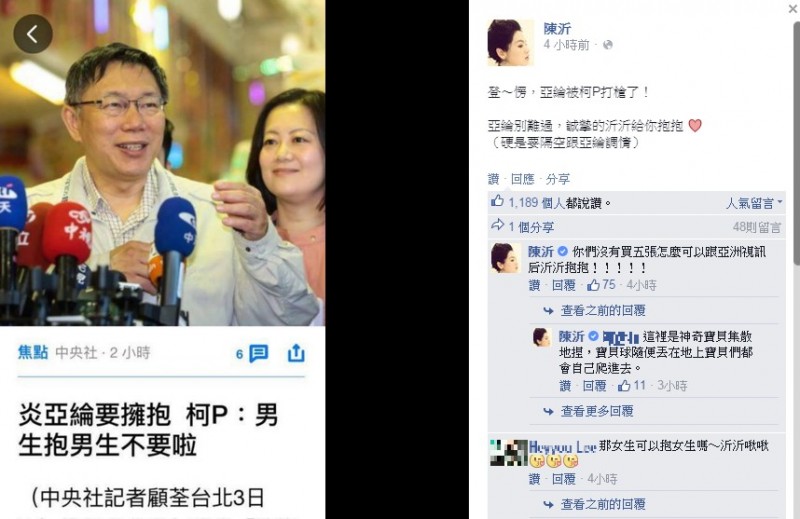The image size is (800, 519).
Task: Click 回覆 under Heyyou Lee's comment
Action: coord(564,479)
